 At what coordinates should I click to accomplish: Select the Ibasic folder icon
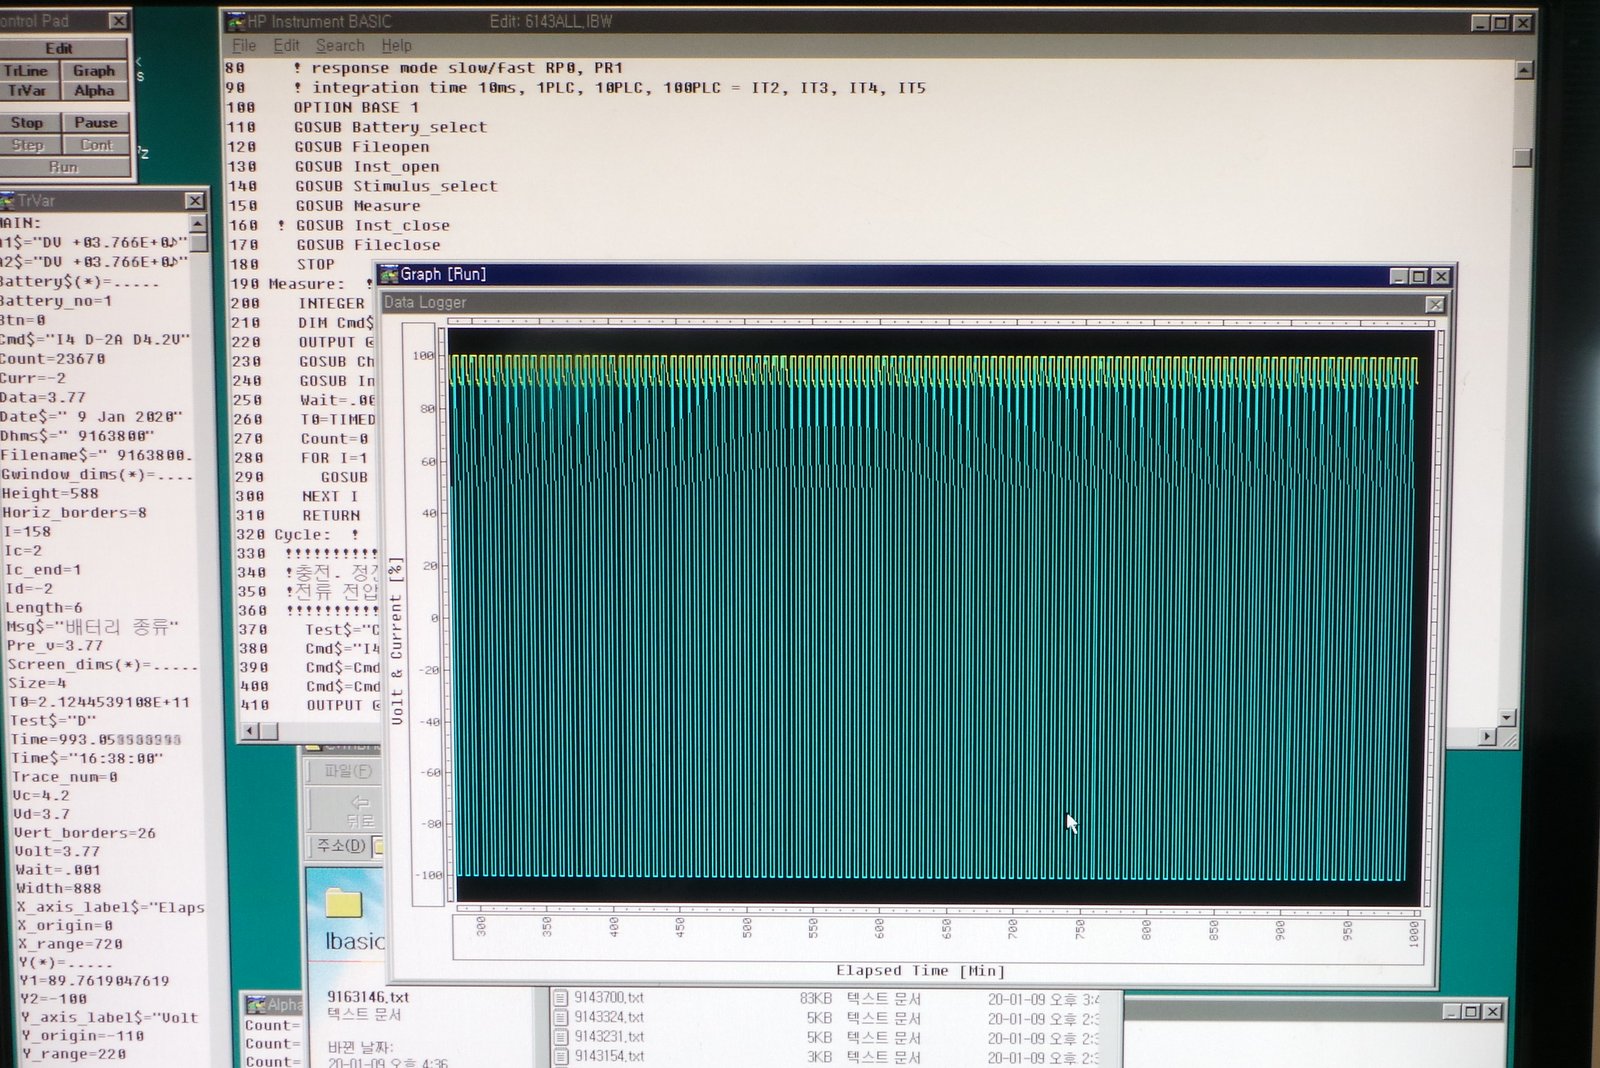tap(343, 903)
